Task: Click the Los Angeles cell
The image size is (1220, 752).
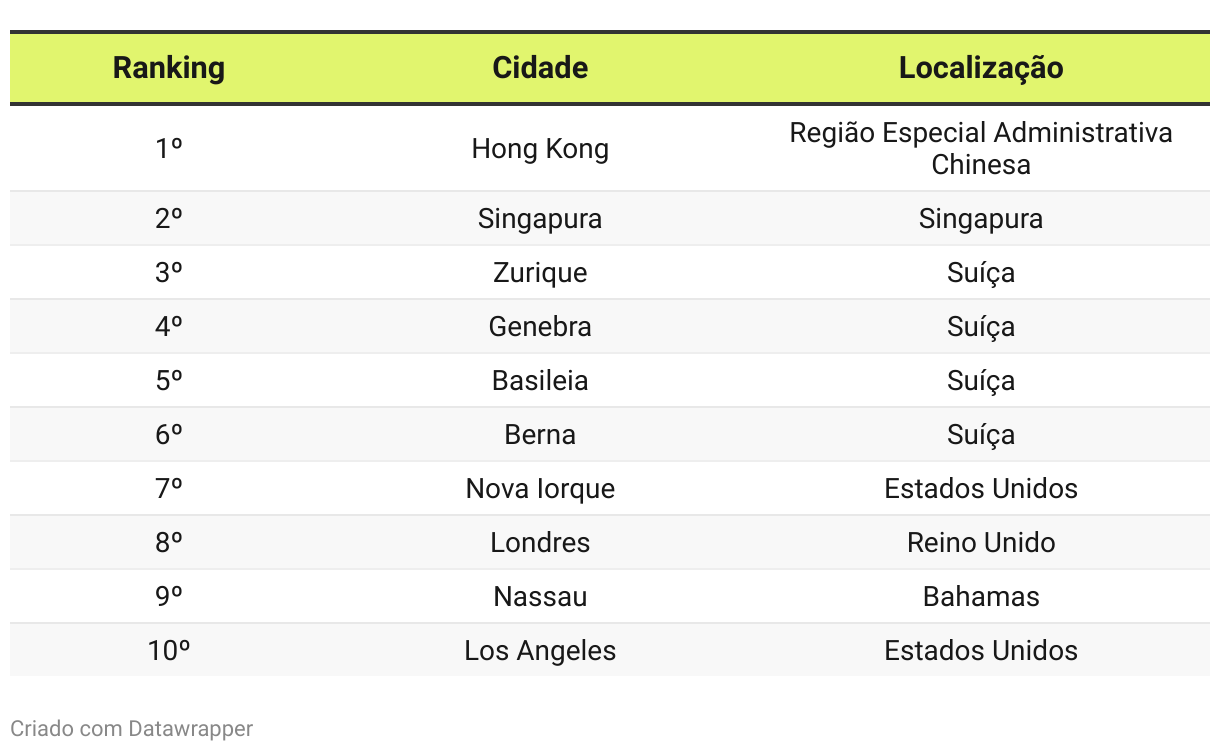Action: point(540,651)
